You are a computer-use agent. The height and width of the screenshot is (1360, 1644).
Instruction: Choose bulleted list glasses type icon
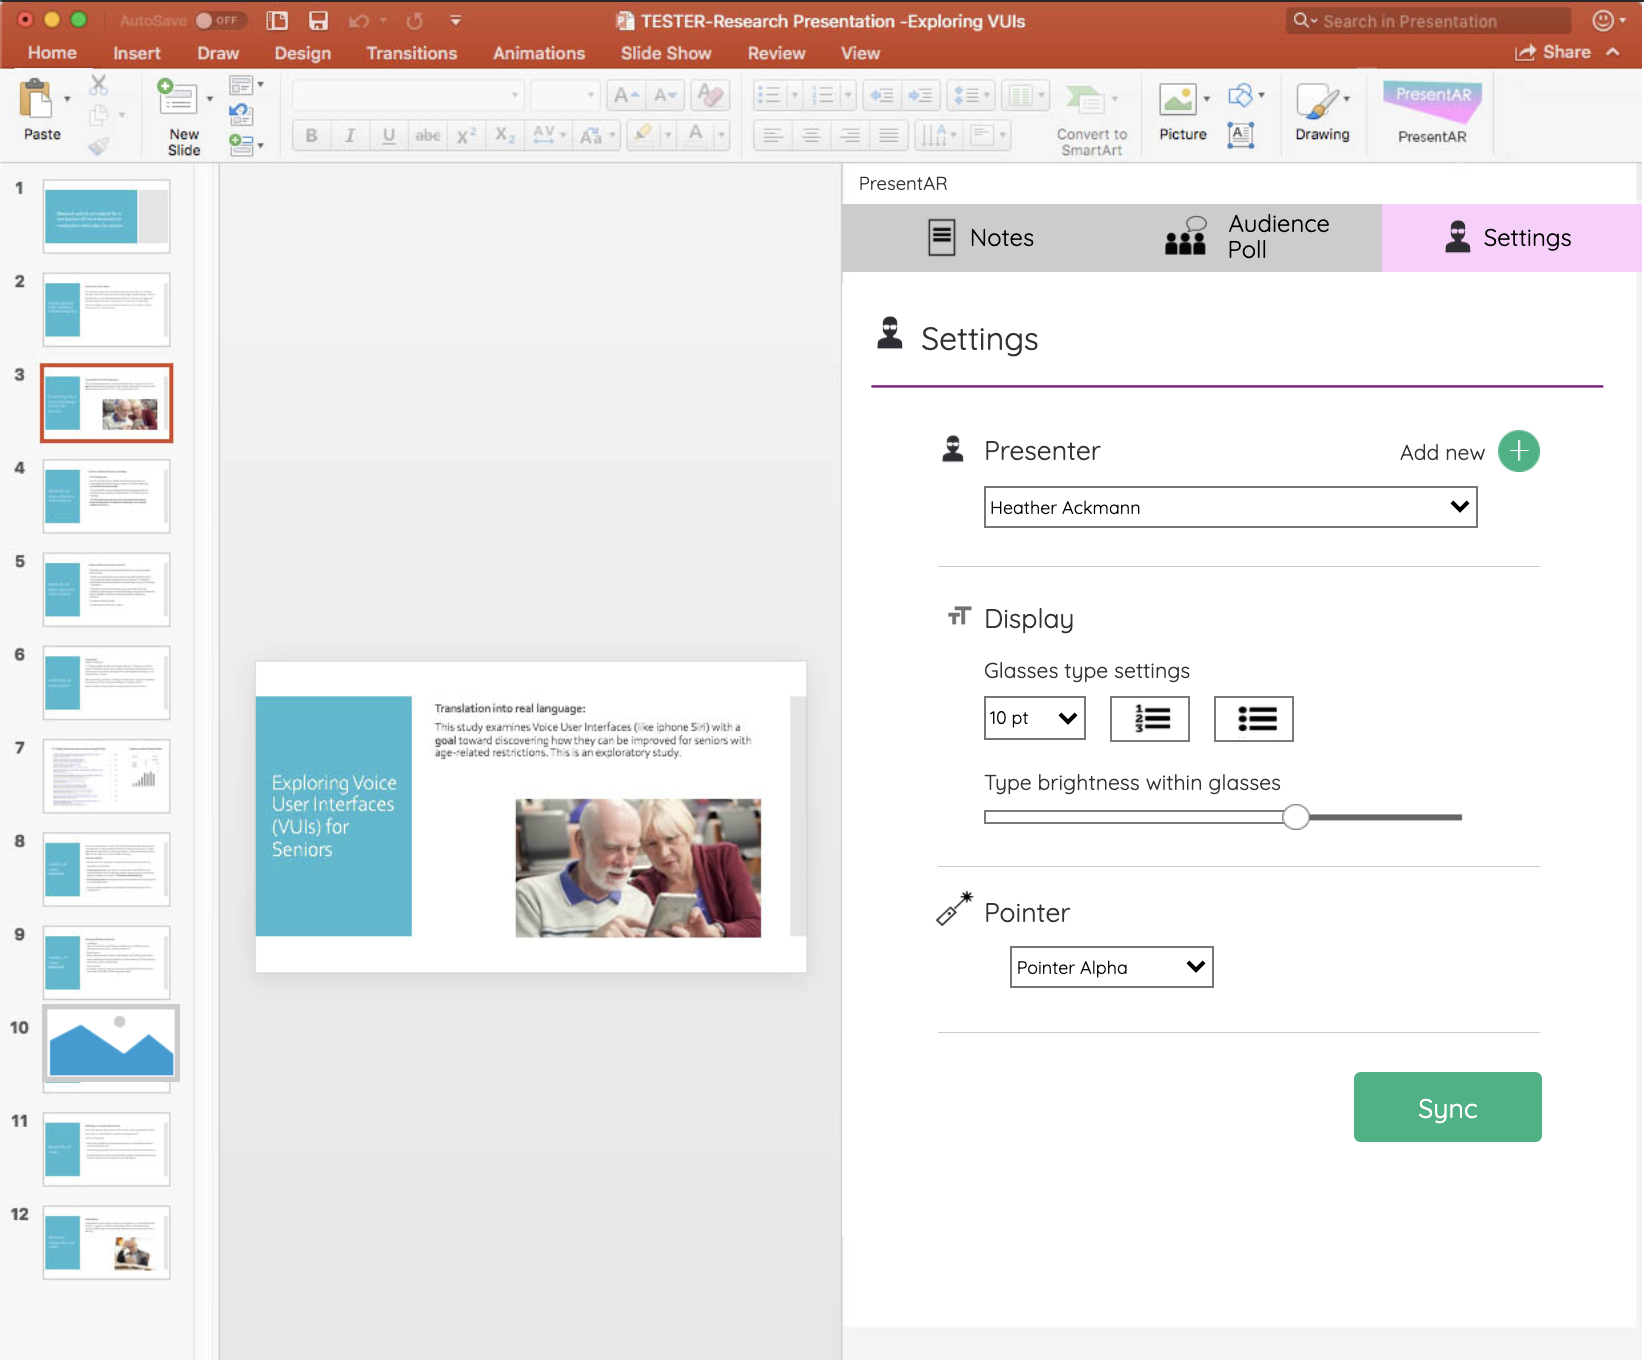[1254, 719]
